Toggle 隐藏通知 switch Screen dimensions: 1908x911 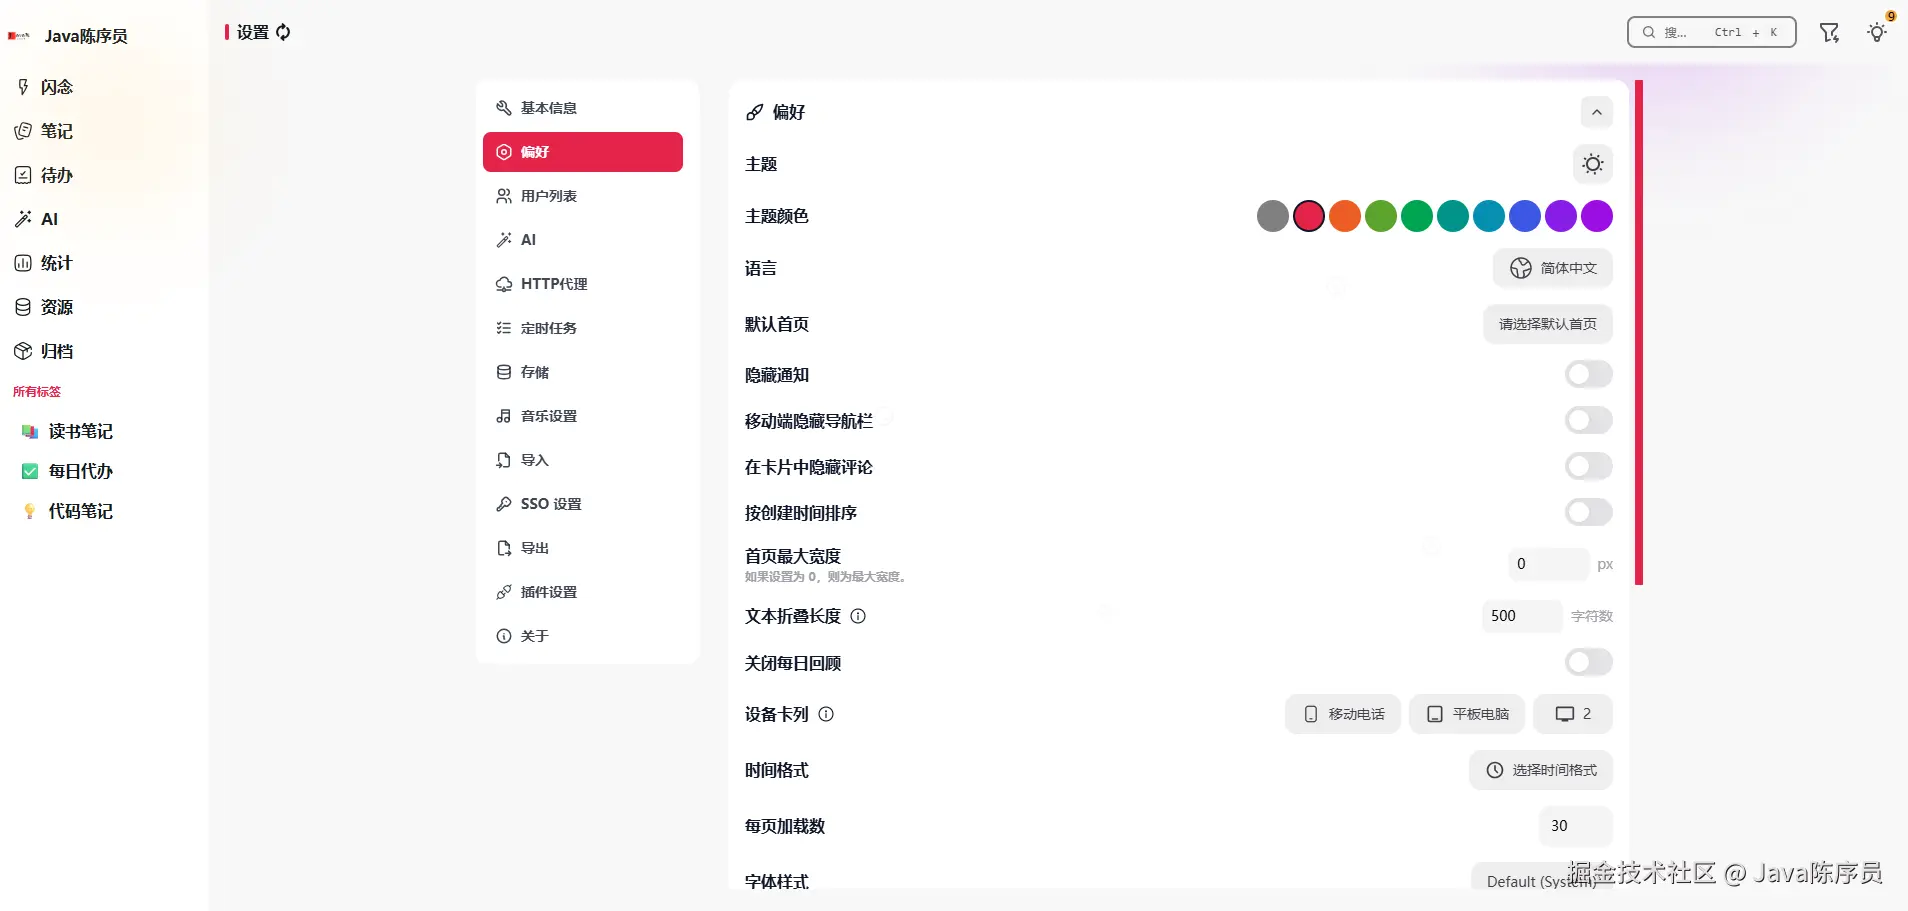(x=1589, y=375)
